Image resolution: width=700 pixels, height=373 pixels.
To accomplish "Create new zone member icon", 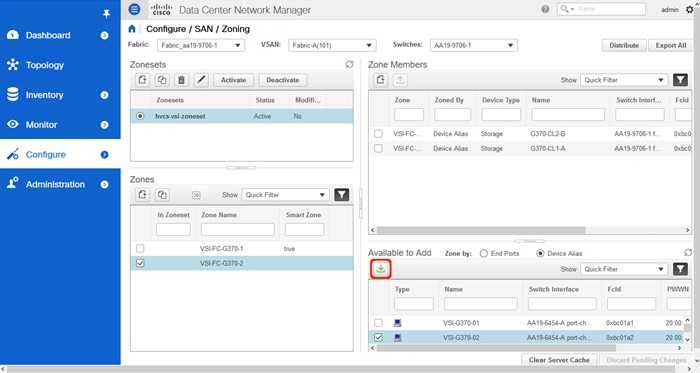I will coord(380,80).
